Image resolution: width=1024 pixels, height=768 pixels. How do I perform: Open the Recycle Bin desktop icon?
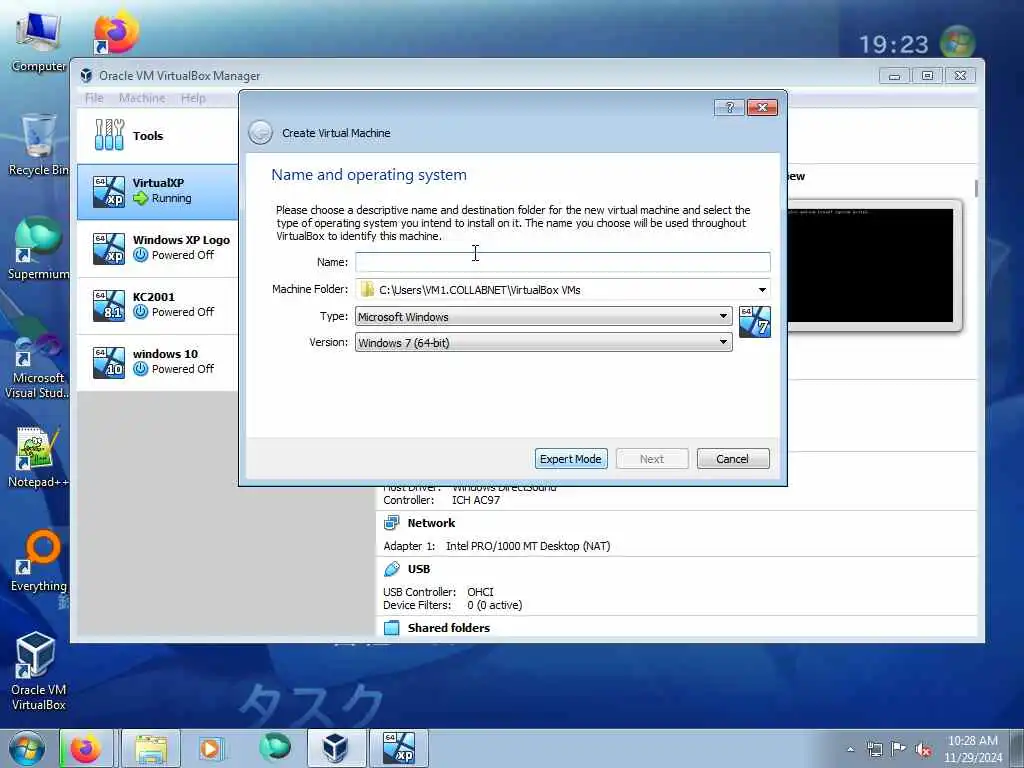[x=39, y=145]
